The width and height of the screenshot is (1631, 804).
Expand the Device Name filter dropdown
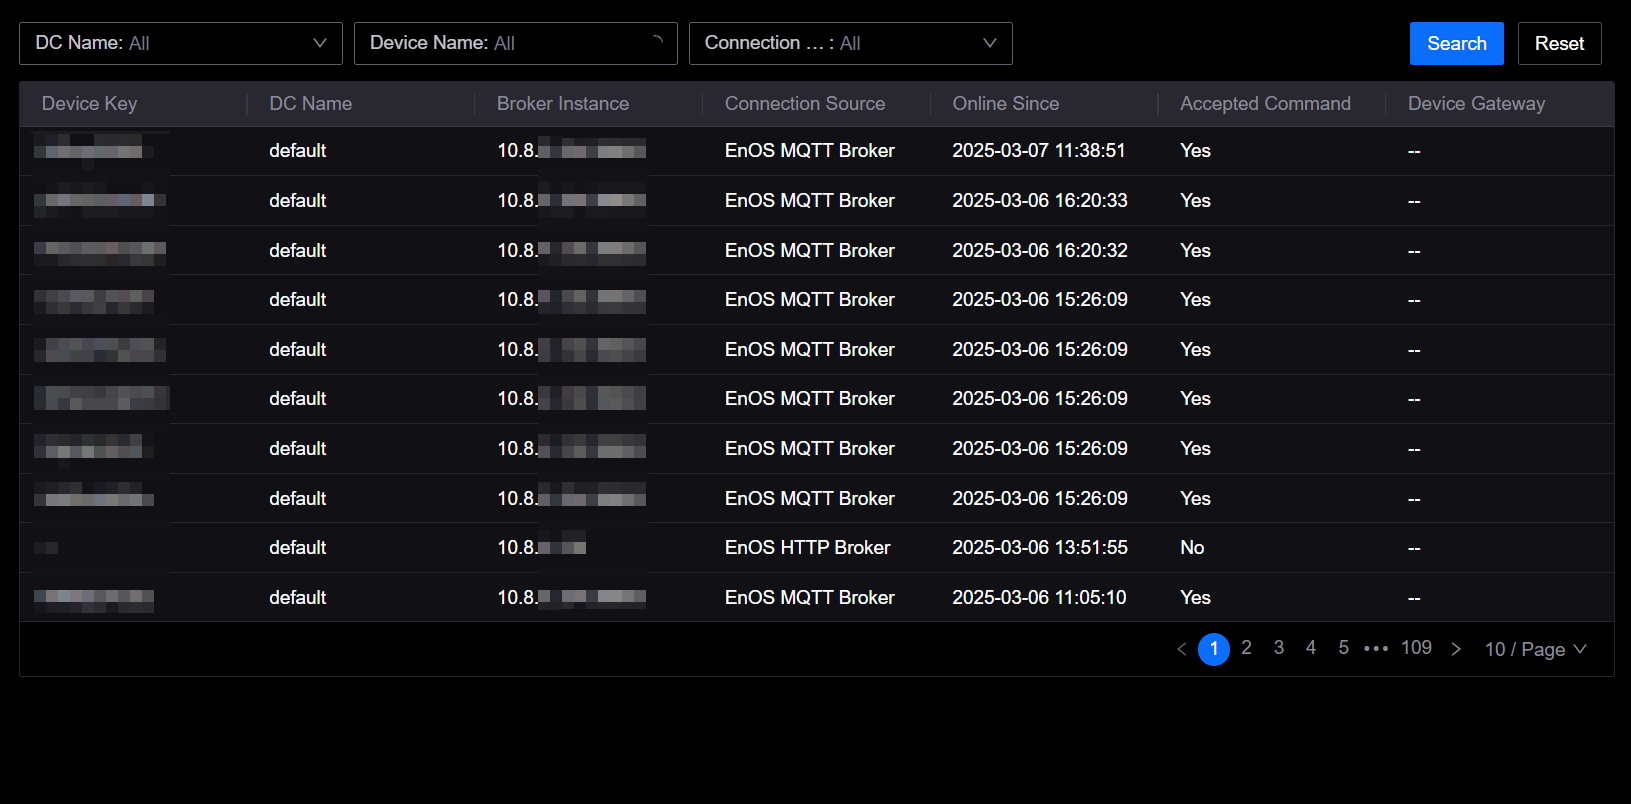(x=515, y=44)
